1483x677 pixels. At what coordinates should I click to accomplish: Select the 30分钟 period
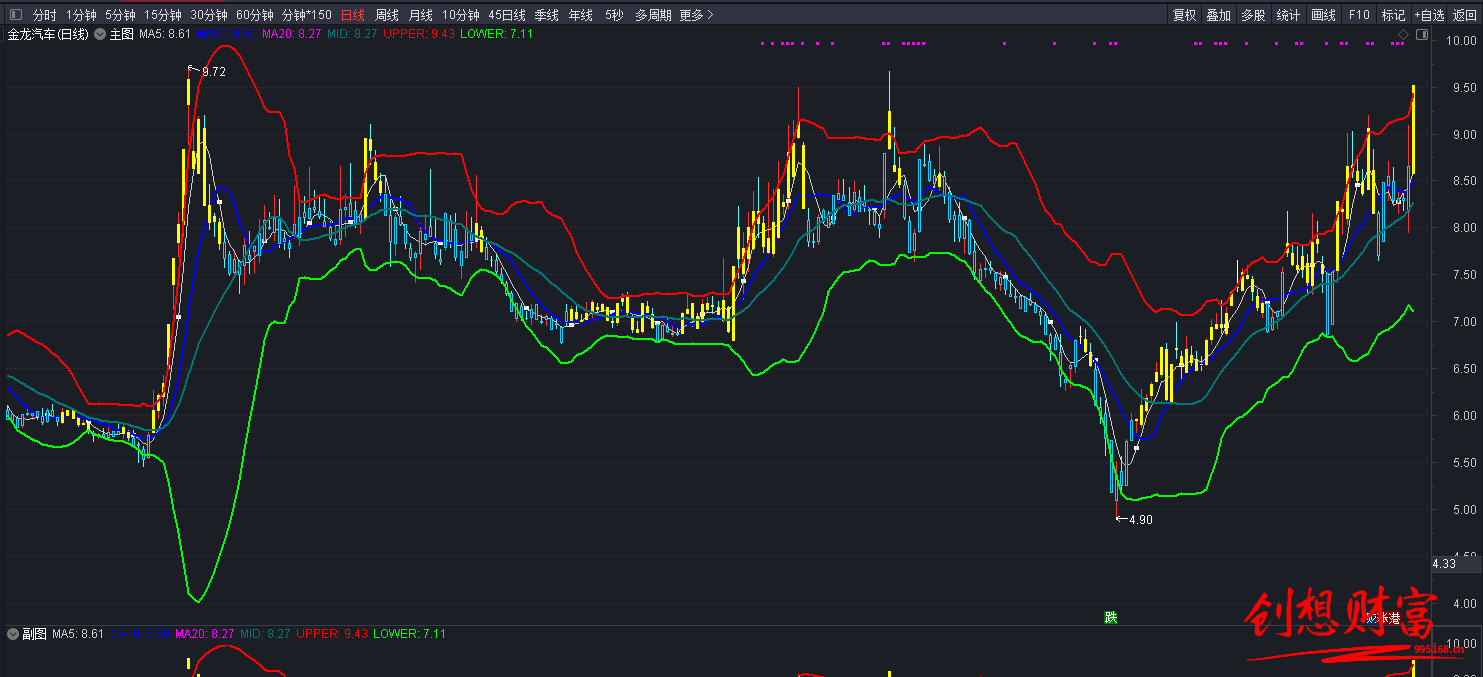tap(209, 15)
